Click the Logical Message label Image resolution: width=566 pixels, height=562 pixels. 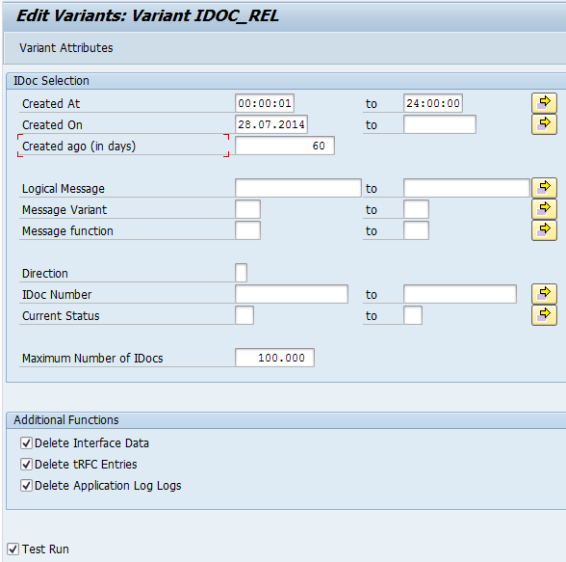(x=63, y=189)
